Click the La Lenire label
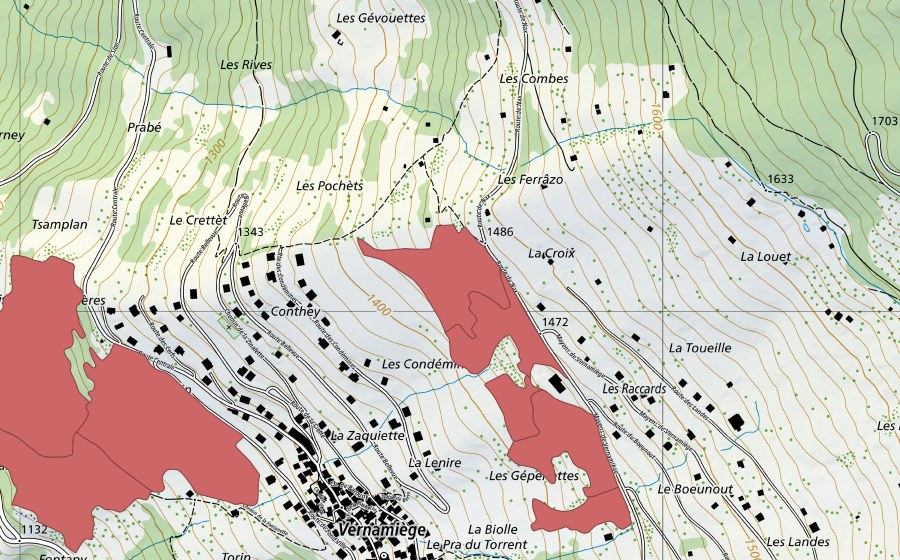The image size is (900, 560). pos(435,462)
